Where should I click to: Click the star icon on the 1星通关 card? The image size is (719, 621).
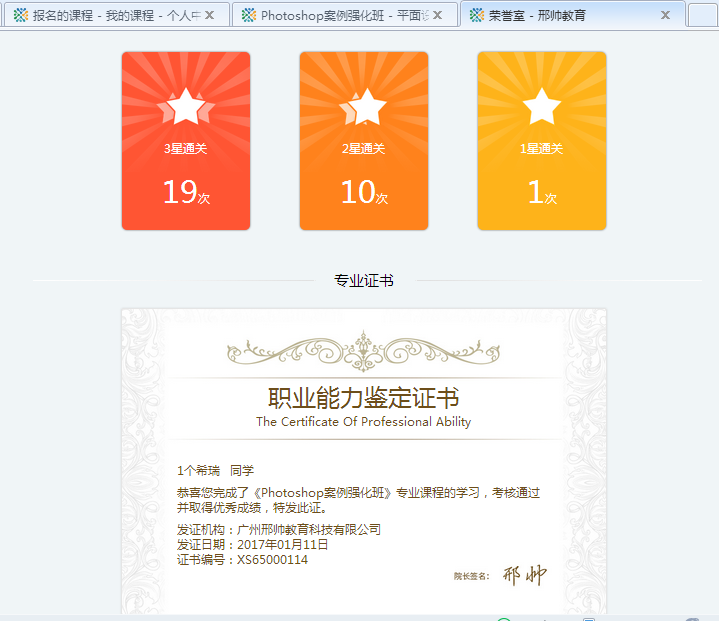point(541,107)
